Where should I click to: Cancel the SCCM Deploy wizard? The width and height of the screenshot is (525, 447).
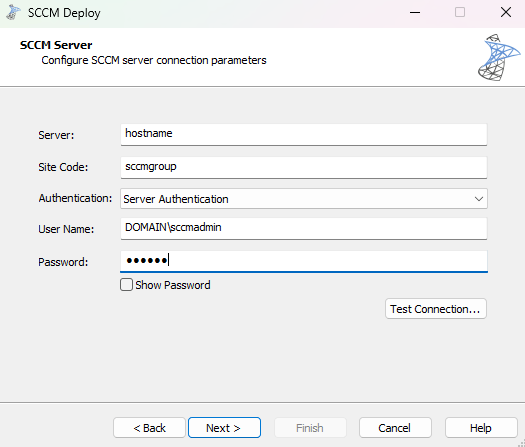395,428
